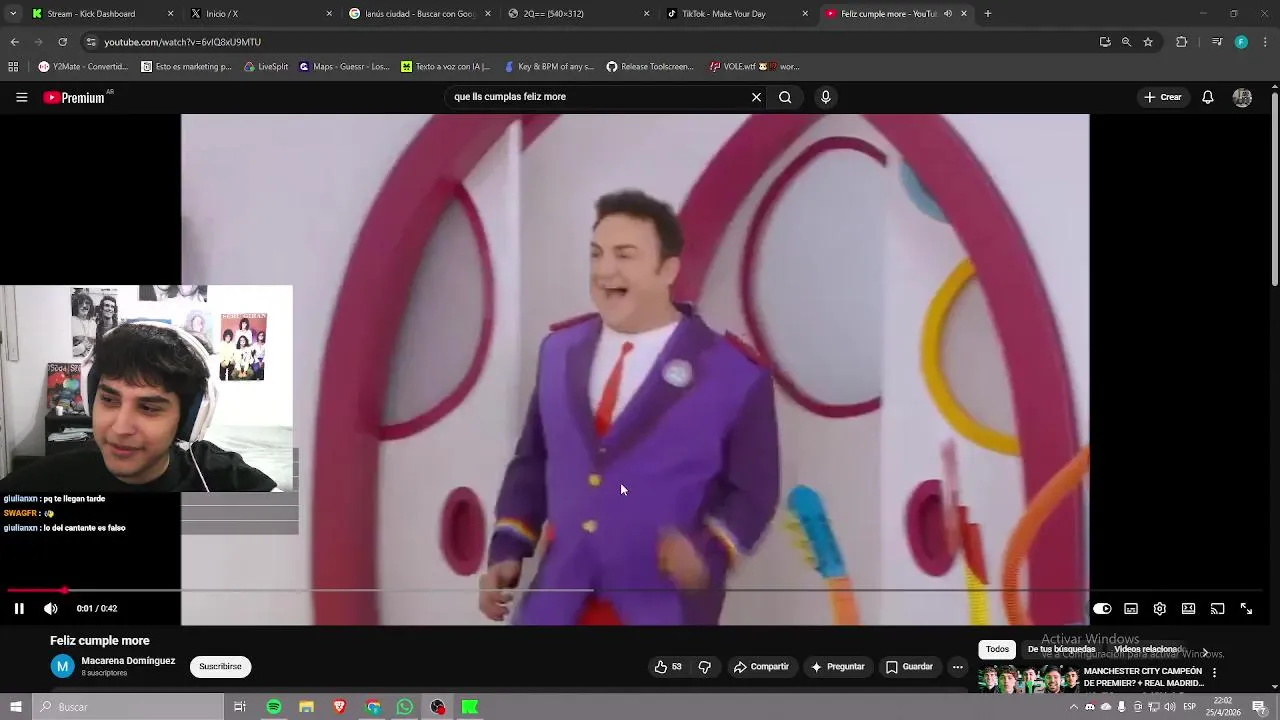The height and width of the screenshot is (720, 1280).
Task: Switch to the Stream - Kick Dashboard tab
Action: pyautogui.click(x=100, y=14)
